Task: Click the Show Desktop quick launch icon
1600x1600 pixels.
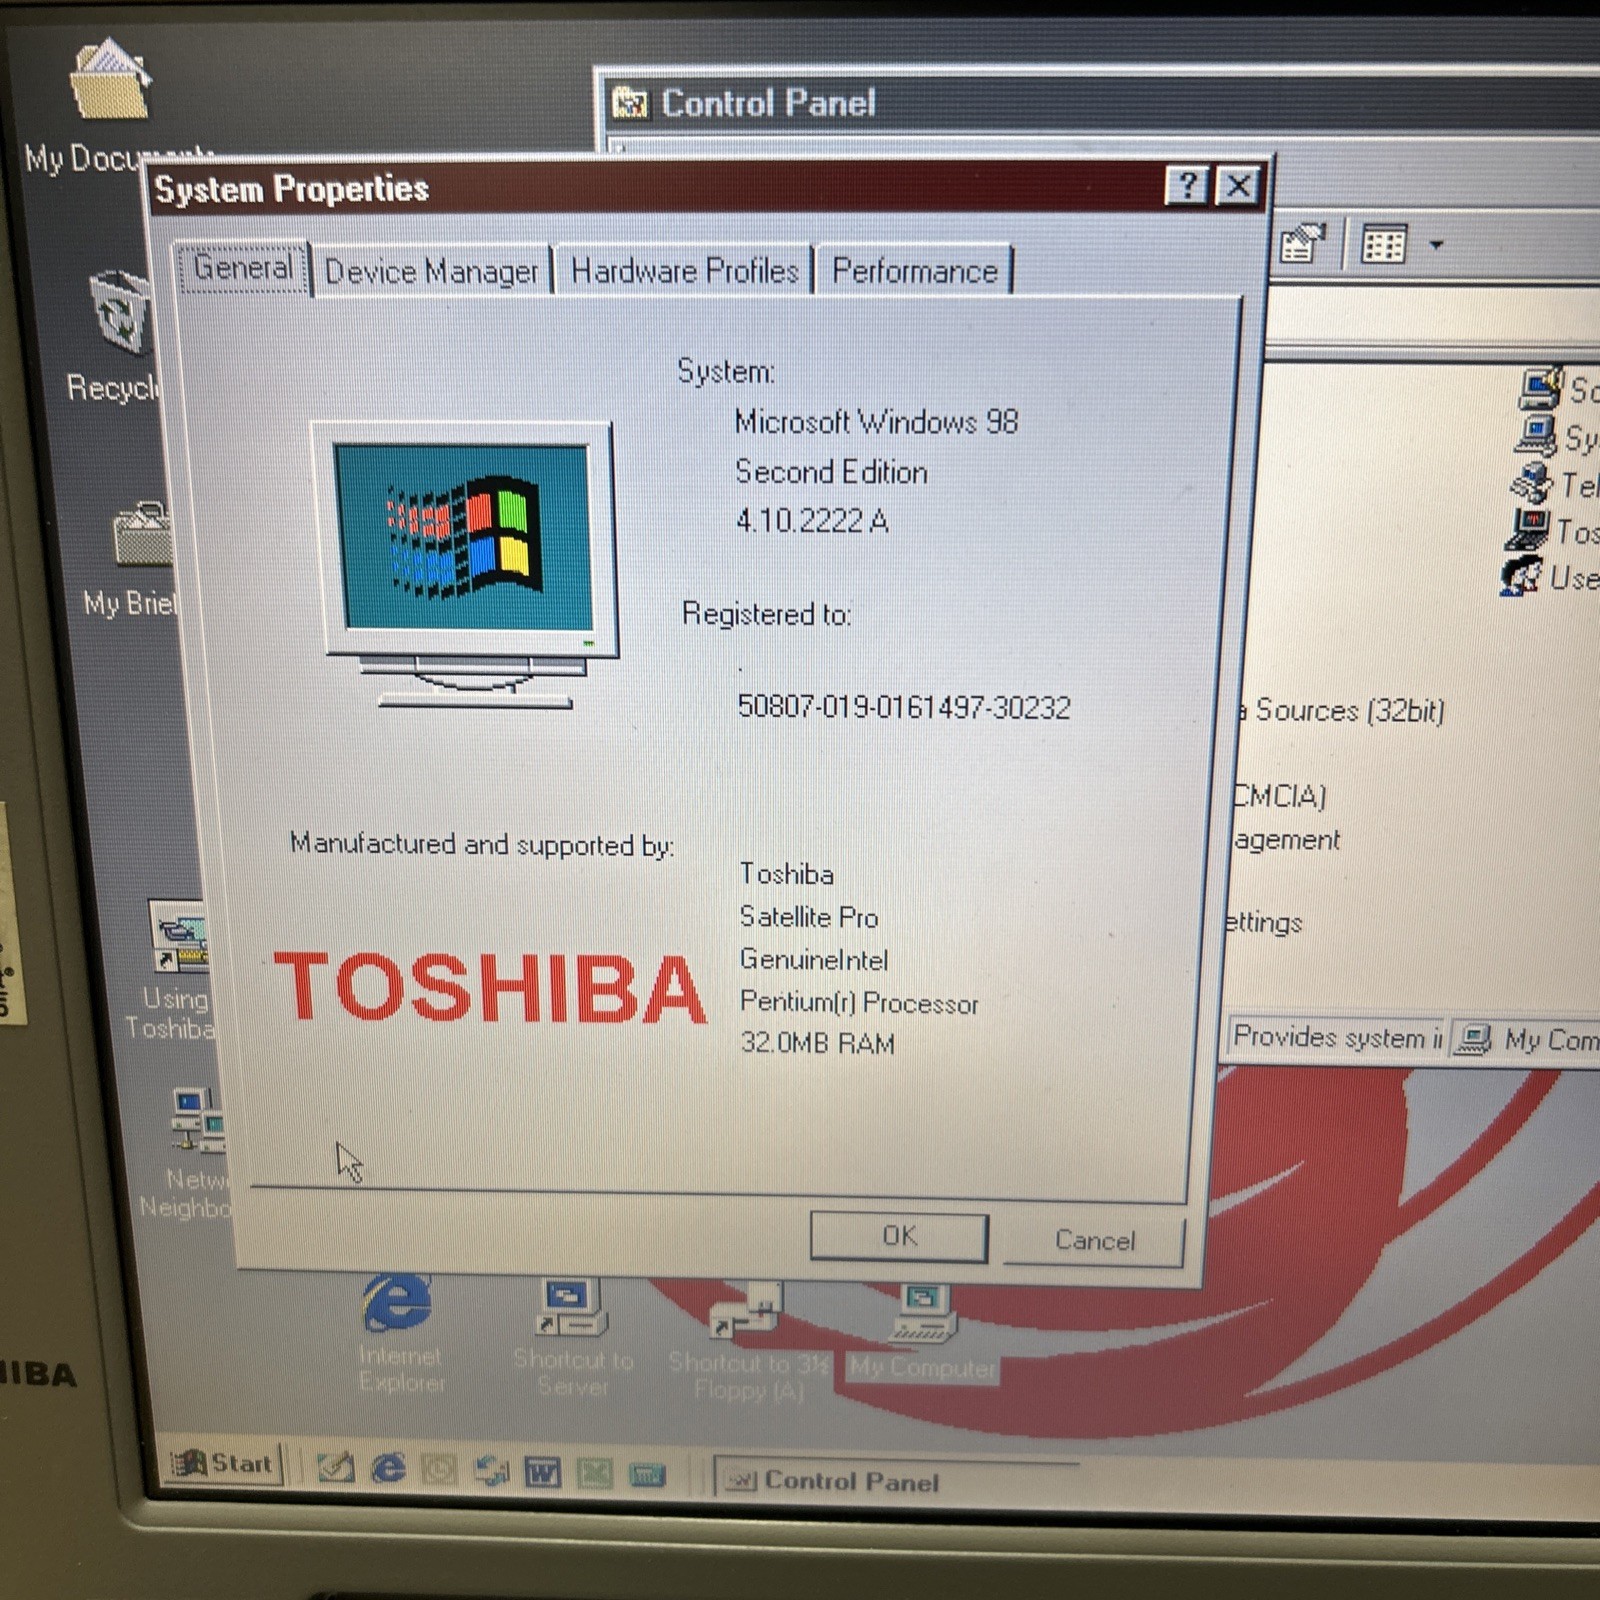Action: tap(335, 1467)
